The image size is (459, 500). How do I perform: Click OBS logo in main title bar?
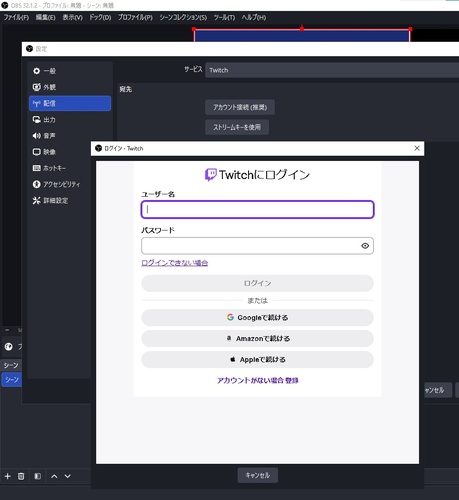pos(5,5)
